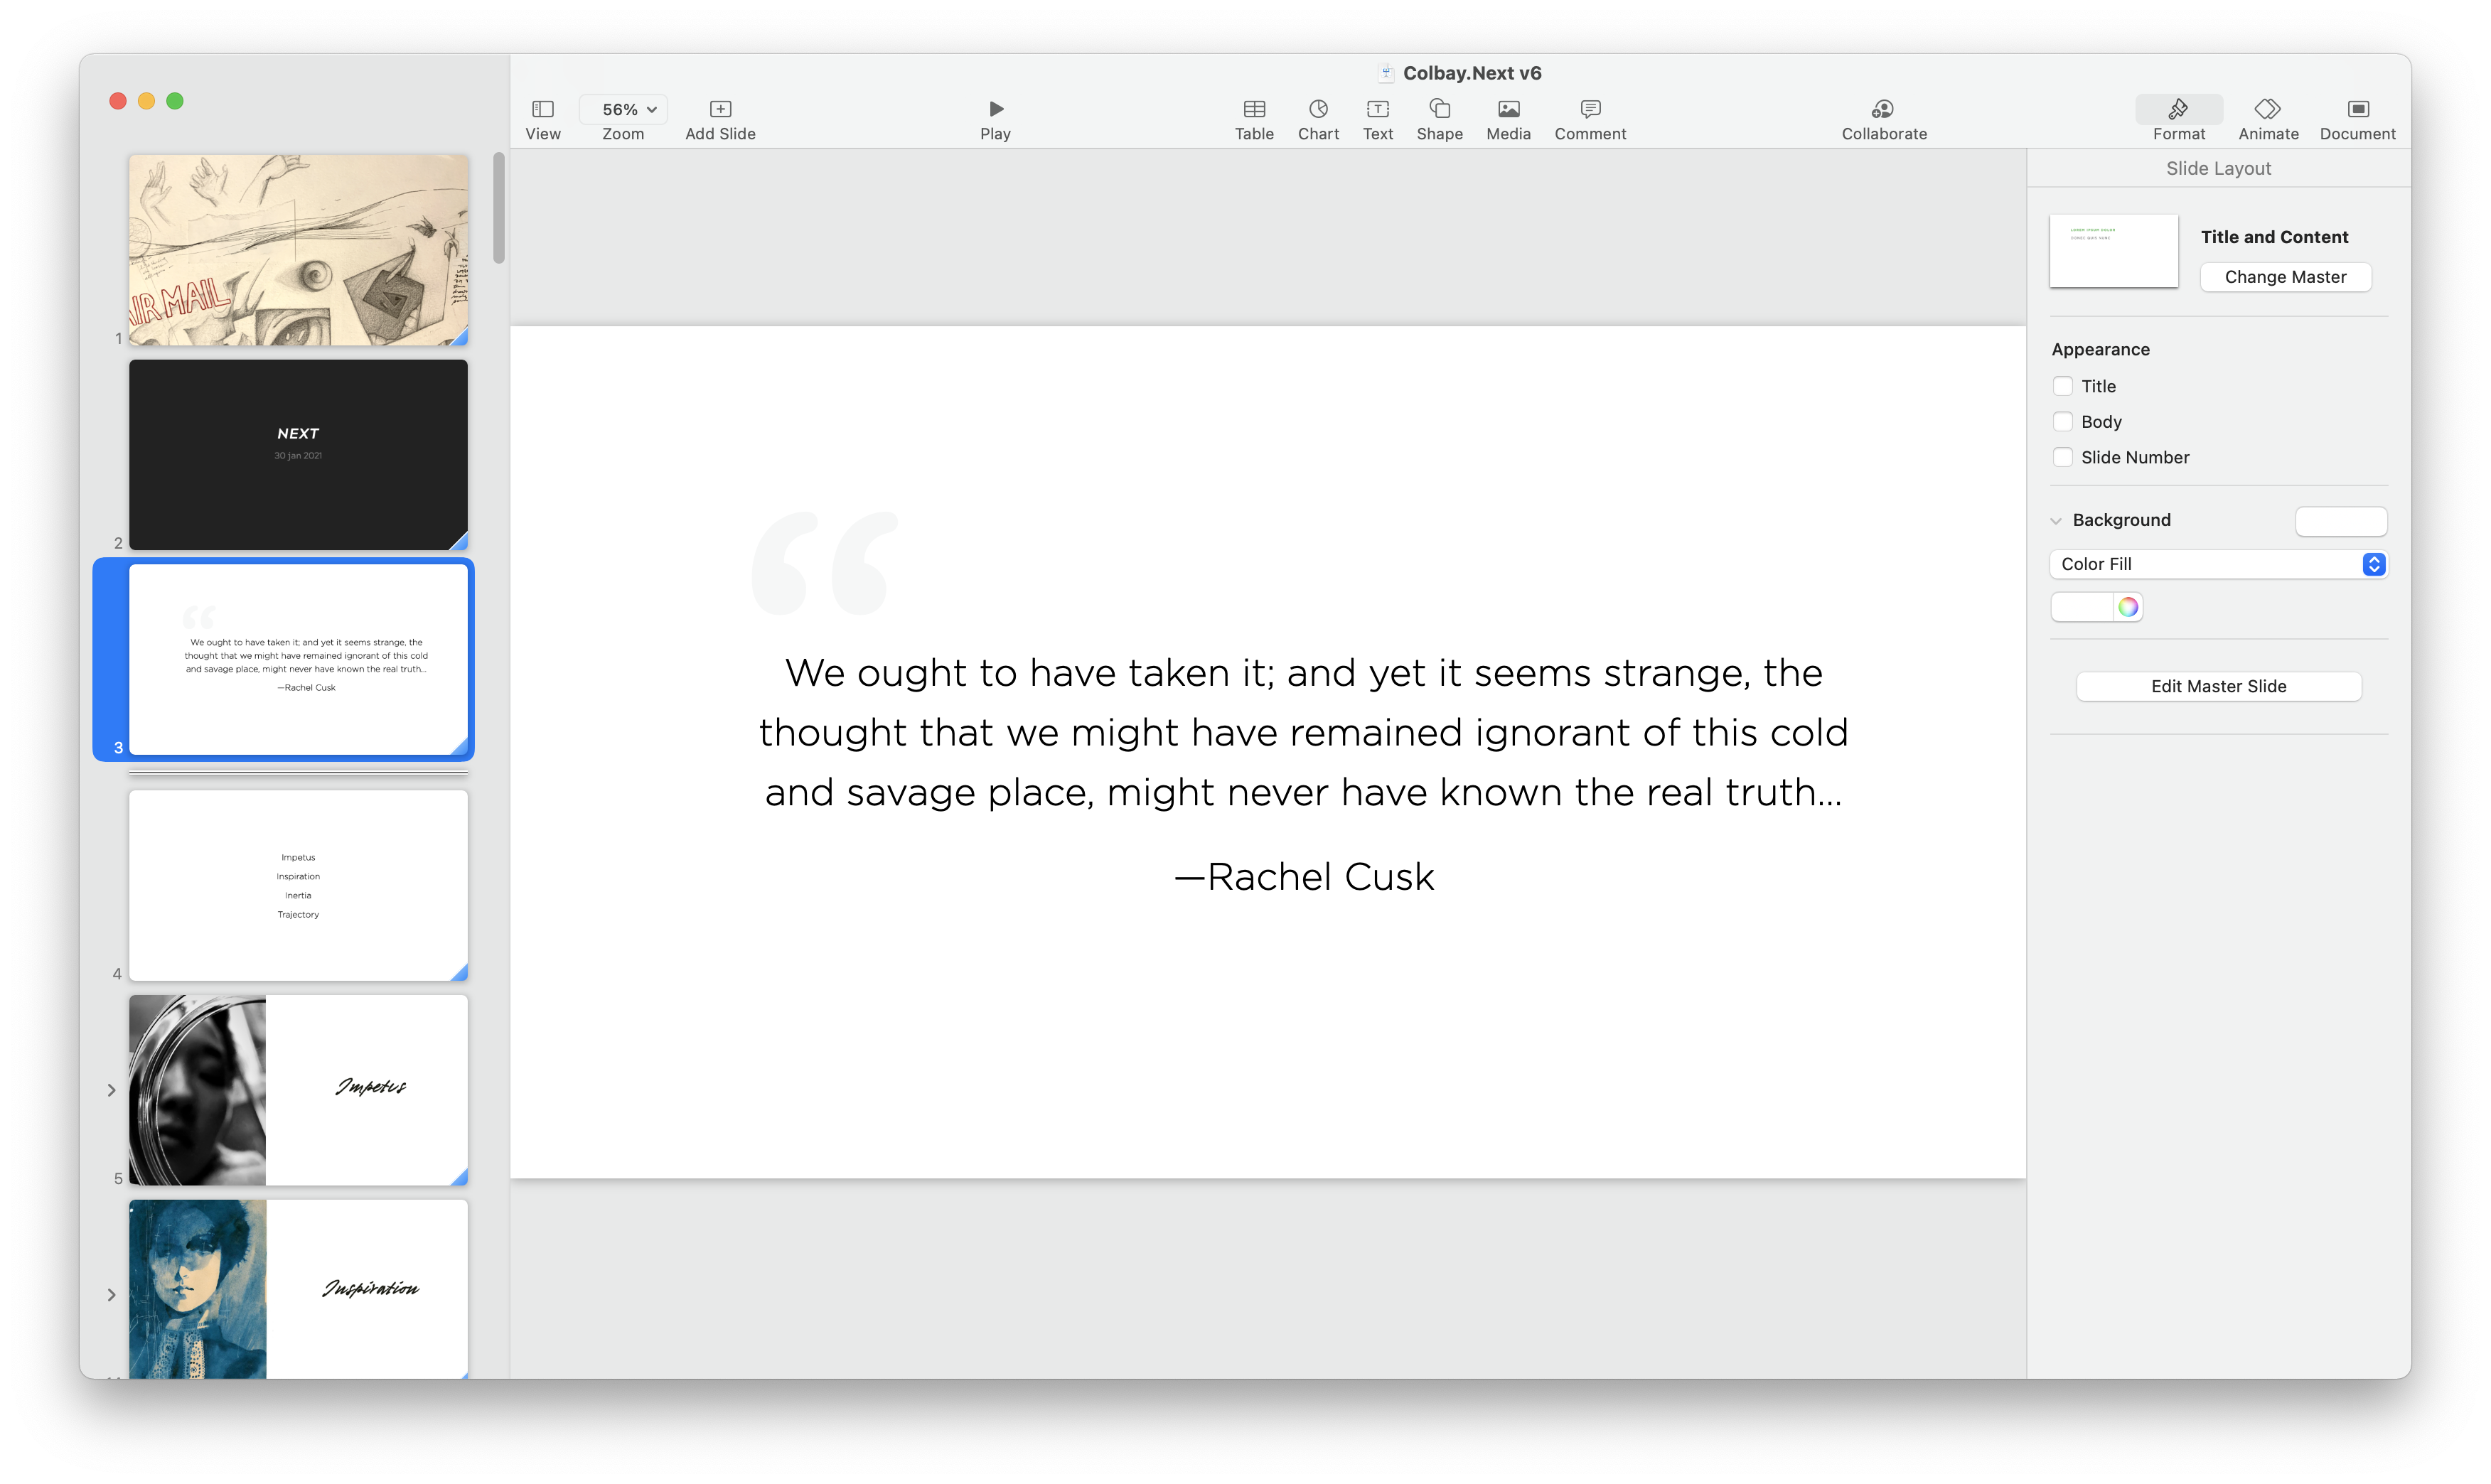
Task: Open the Media browser
Action: (1508, 108)
